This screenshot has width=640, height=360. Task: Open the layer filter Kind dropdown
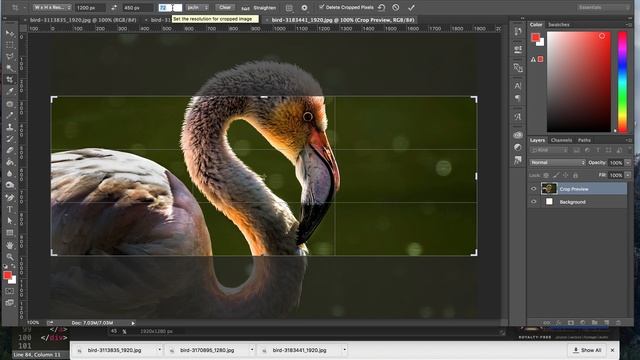click(x=549, y=150)
